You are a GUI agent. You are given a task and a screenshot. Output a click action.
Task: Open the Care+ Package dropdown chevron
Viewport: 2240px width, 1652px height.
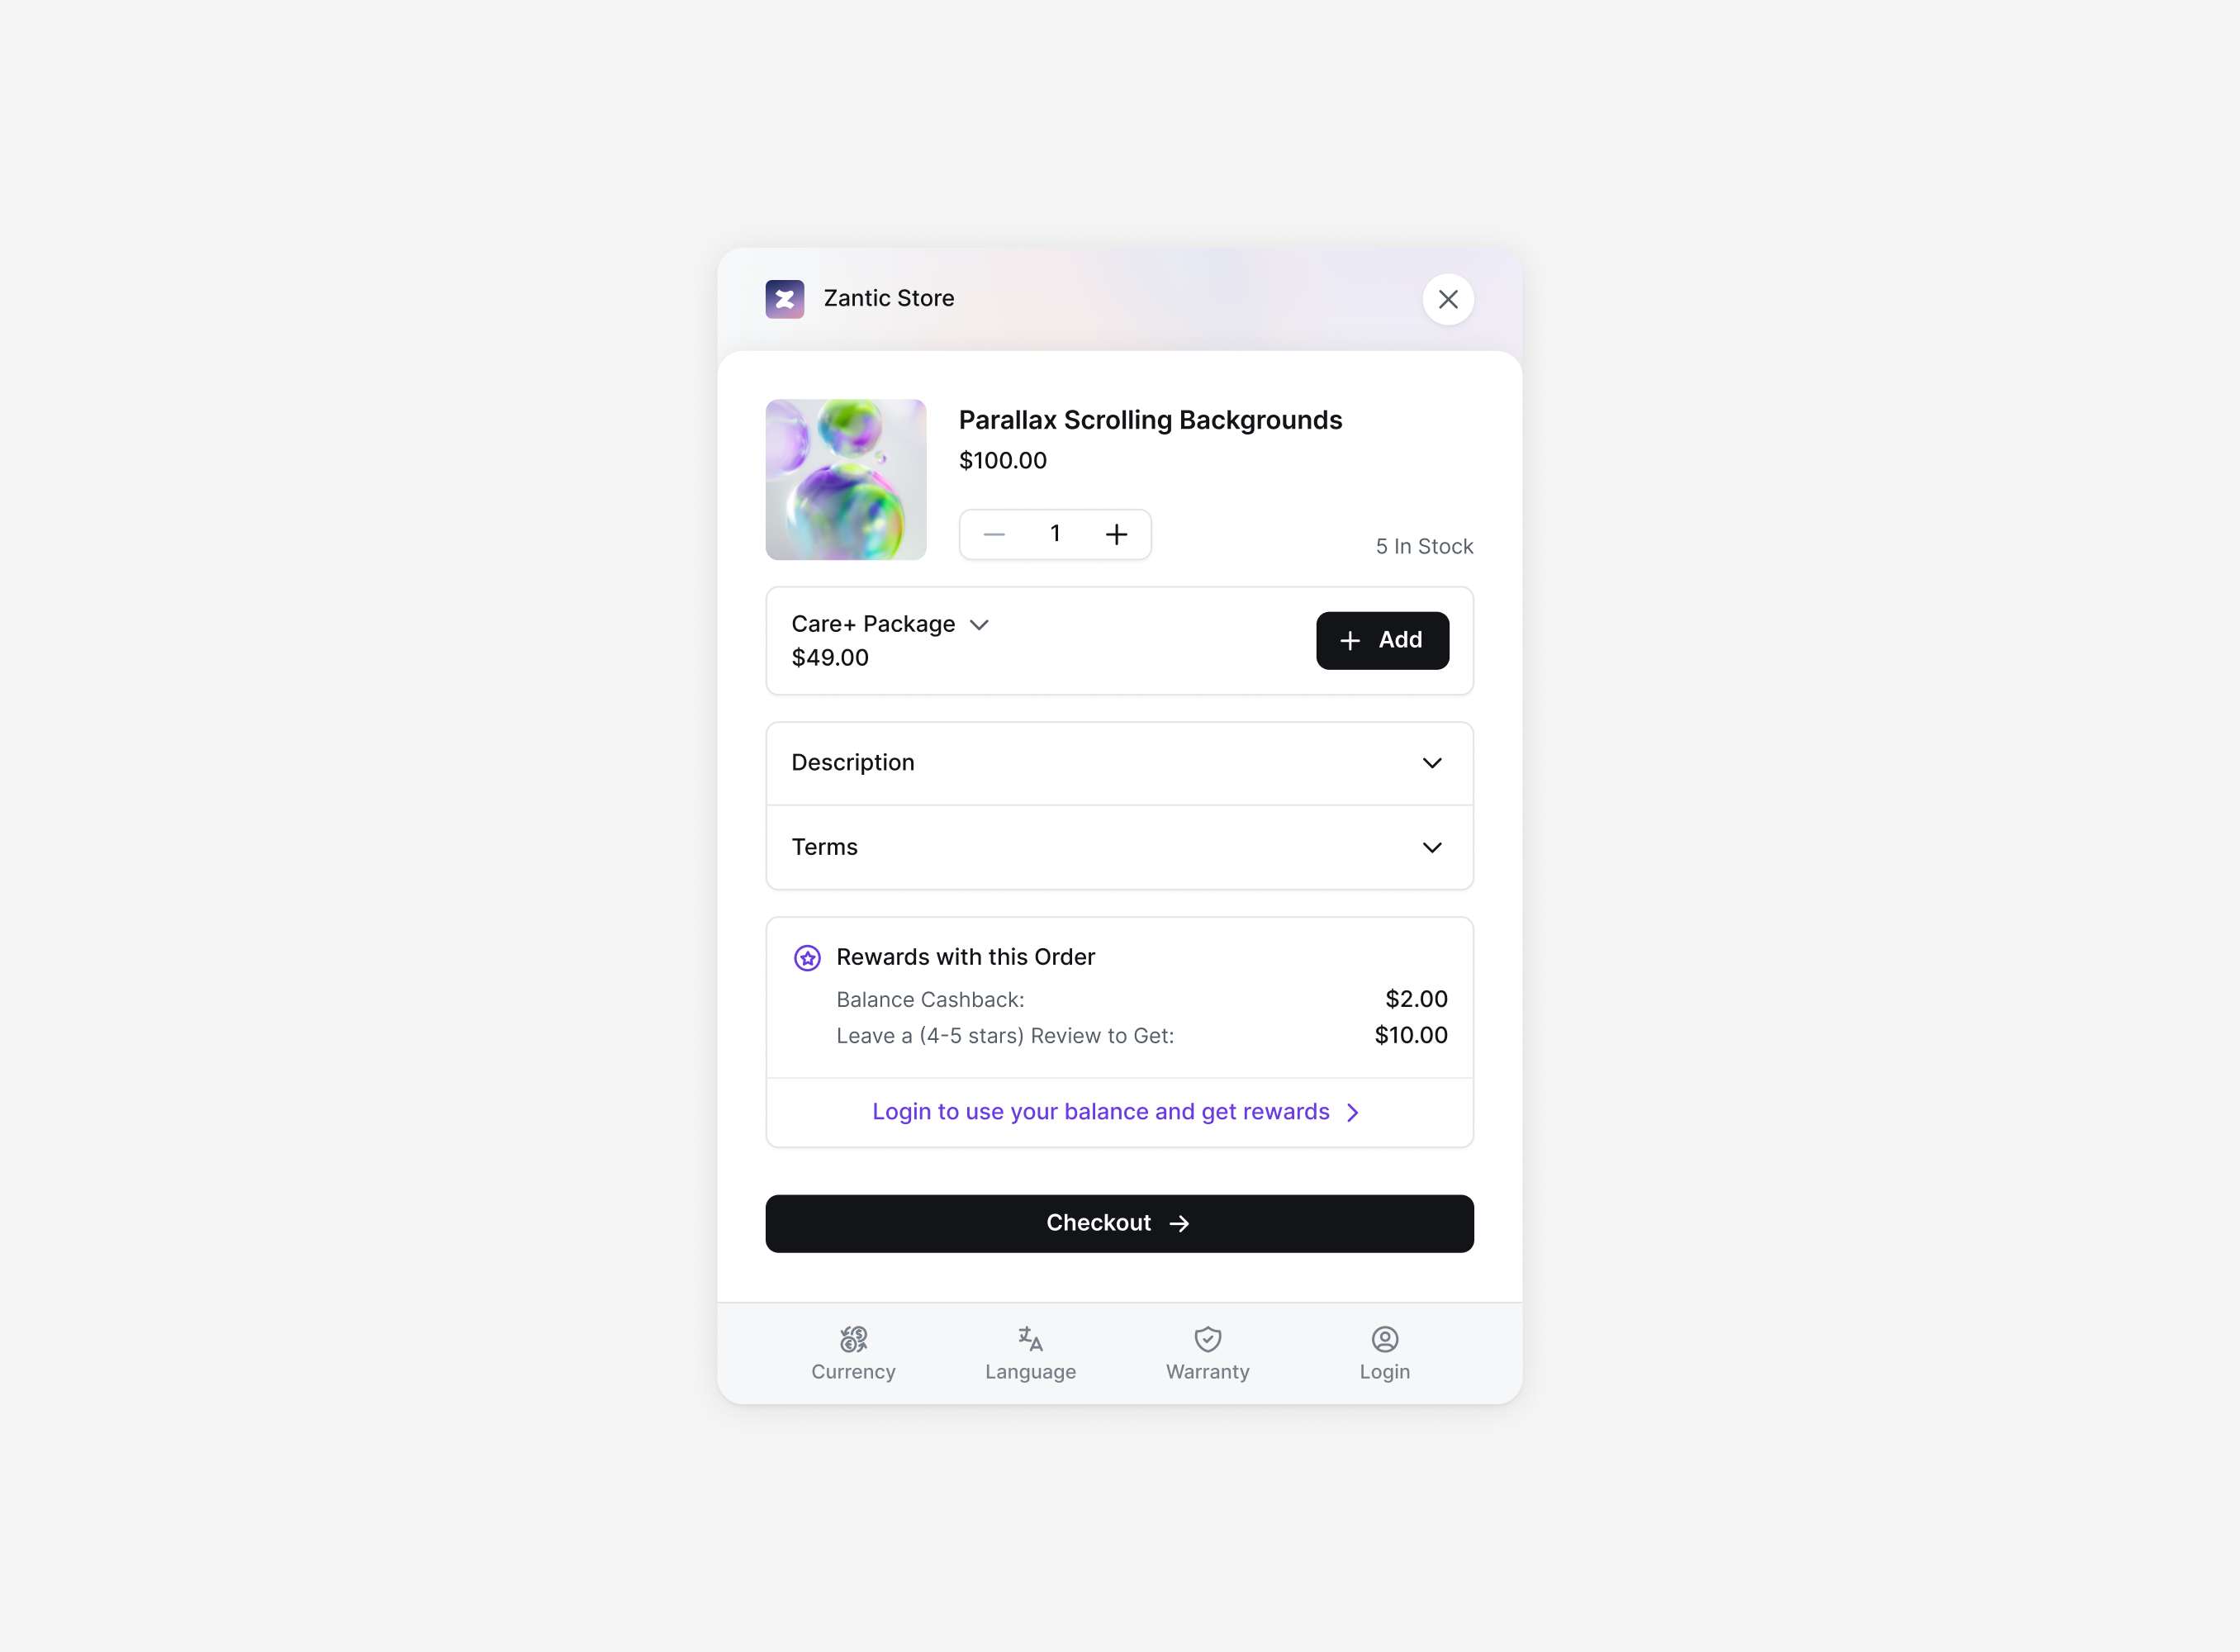(x=979, y=624)
